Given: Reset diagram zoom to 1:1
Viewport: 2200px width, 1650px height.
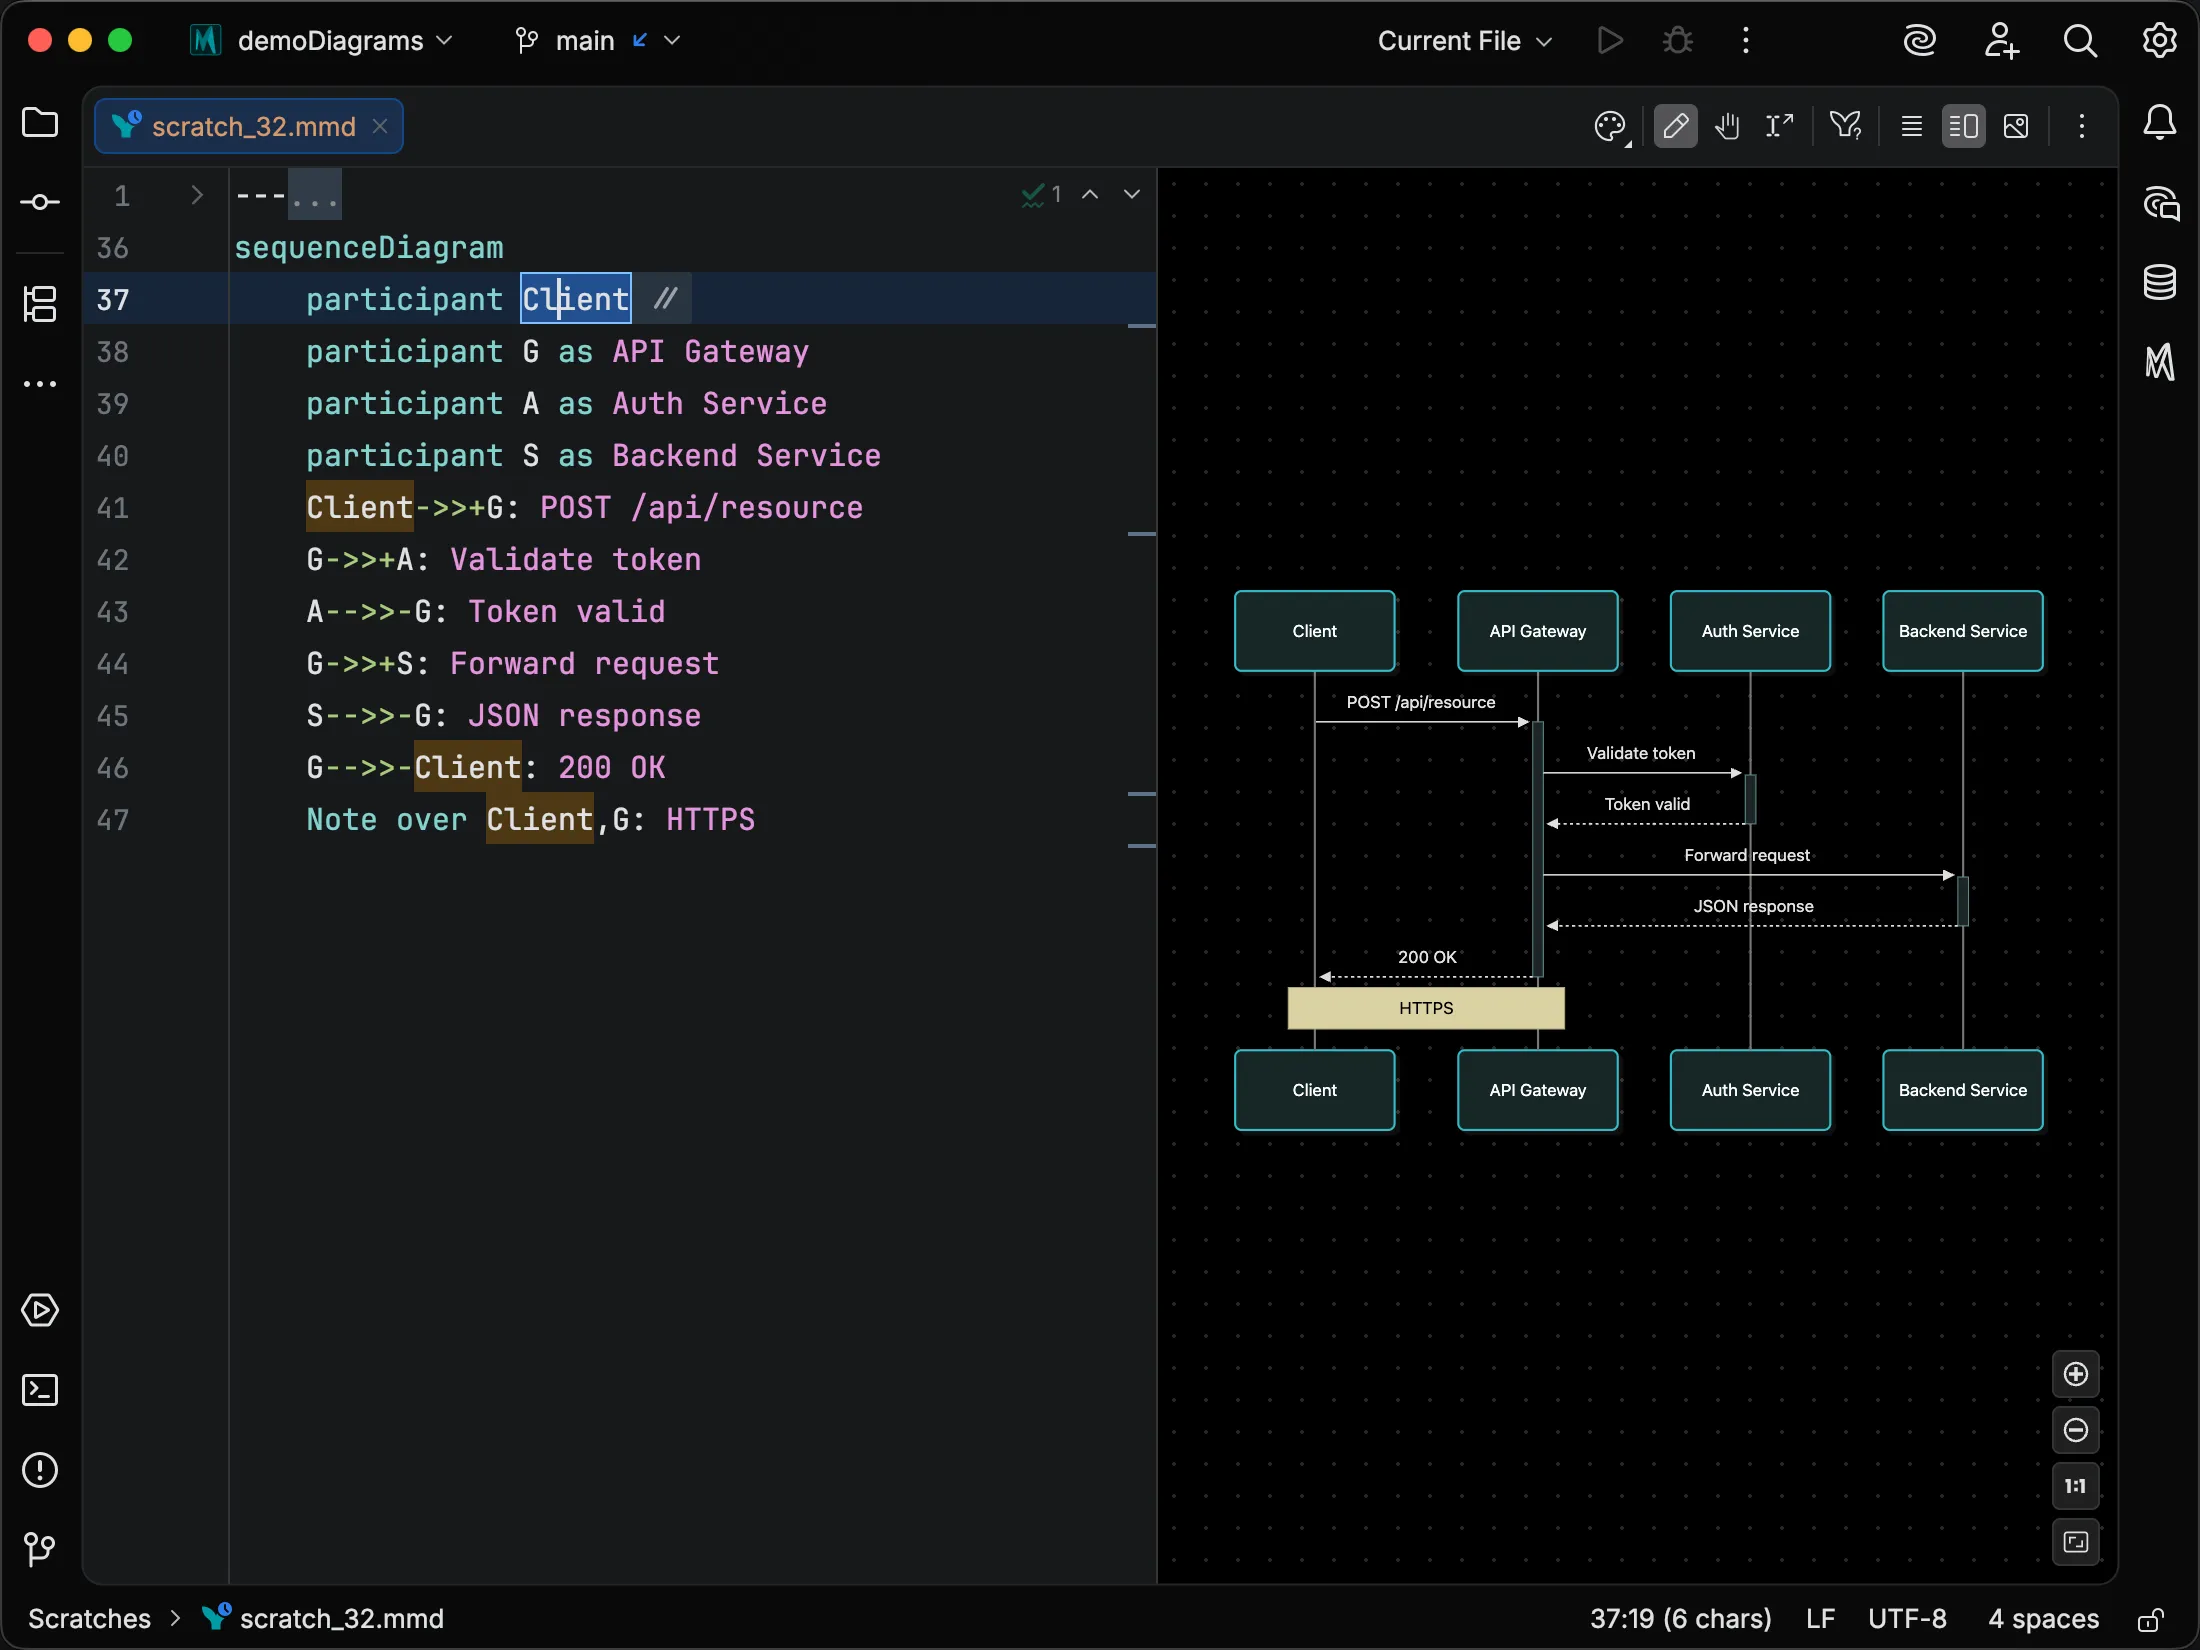Looking at the screenshot, I should (2076, 1486).
